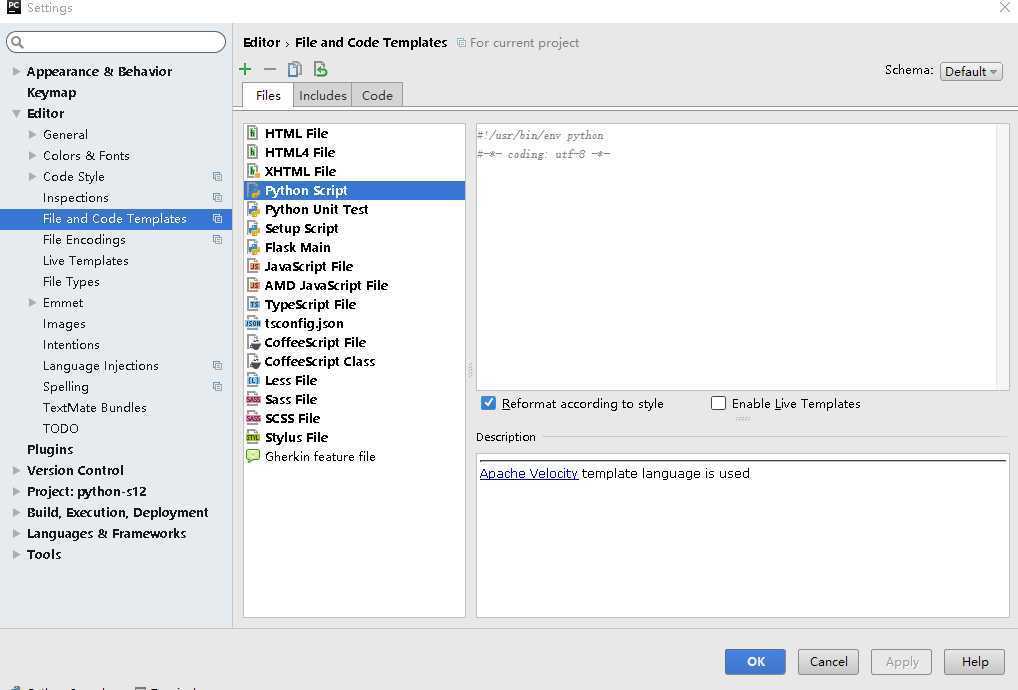Close the Settings dialog window
This screenshot has height=690, width=1018.
point(1004,7)
